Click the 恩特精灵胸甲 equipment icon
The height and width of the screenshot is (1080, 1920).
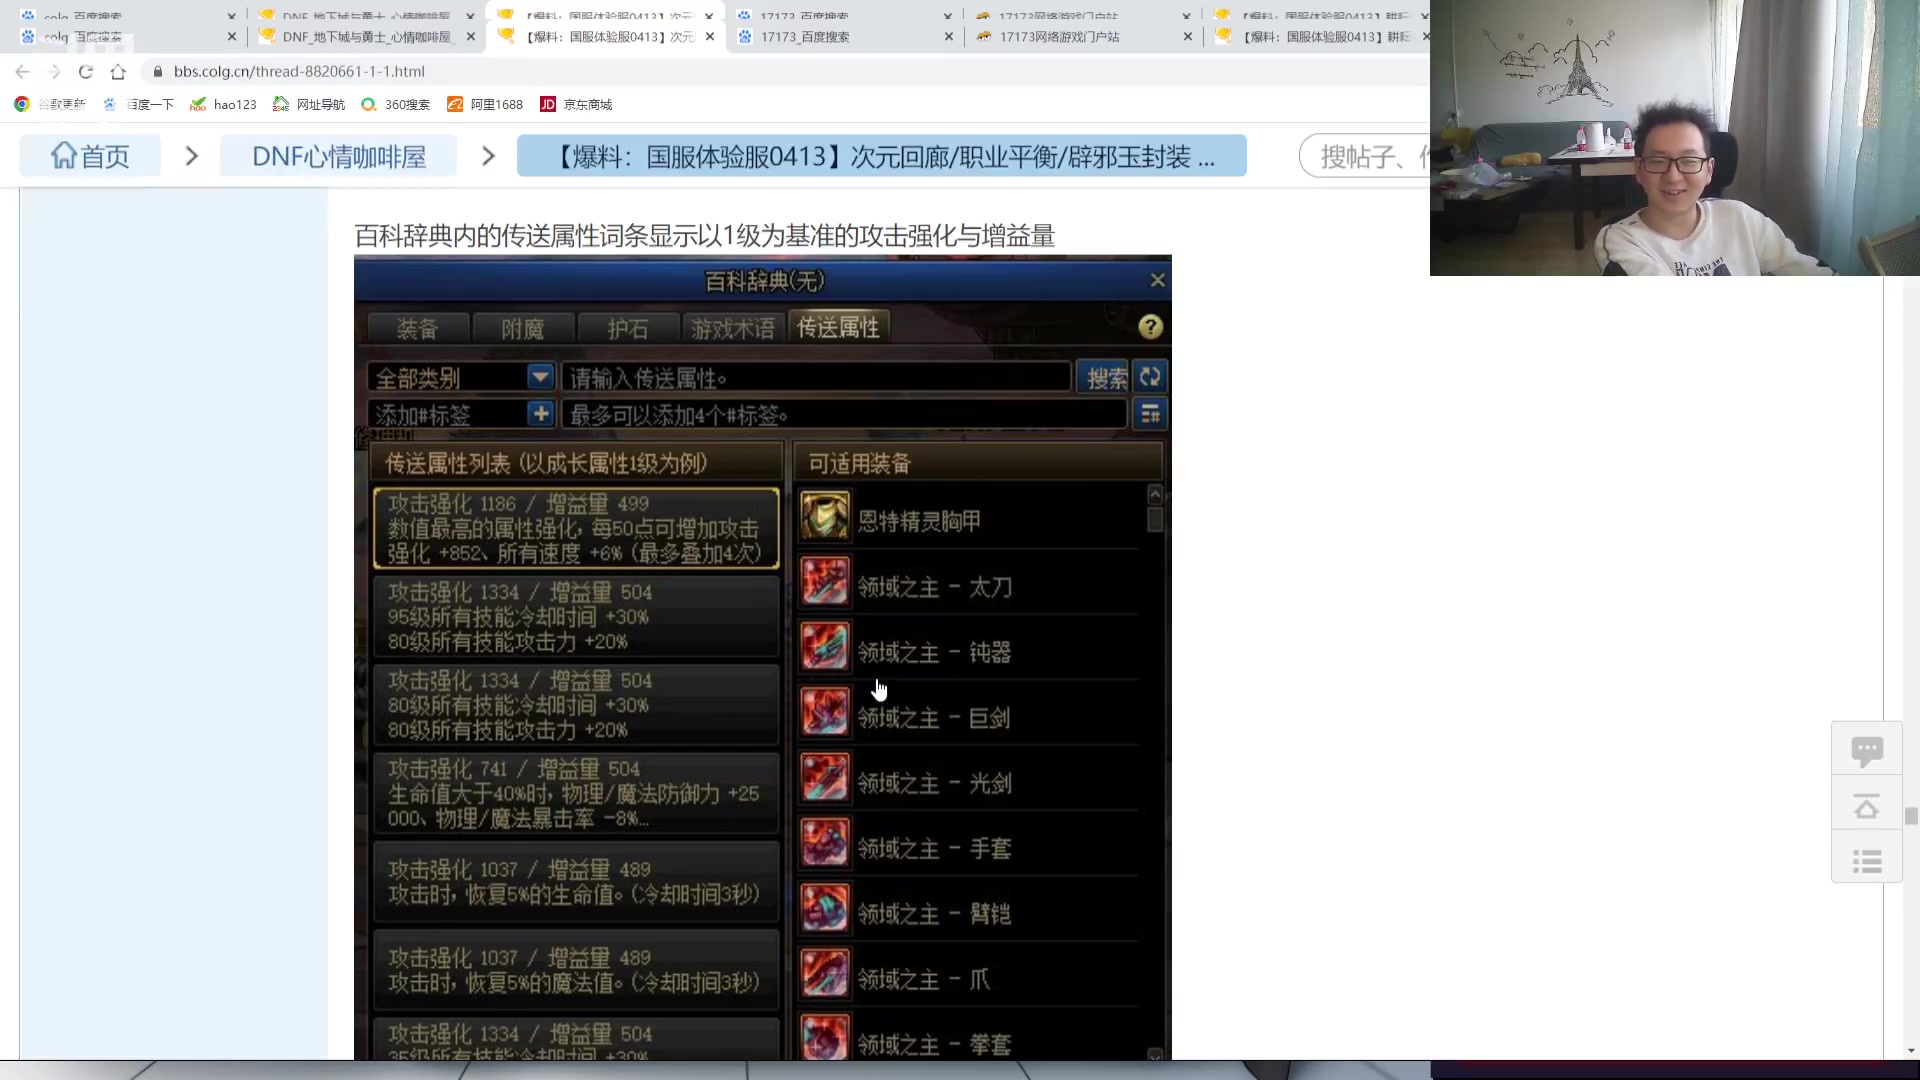[x=825, y=517]
